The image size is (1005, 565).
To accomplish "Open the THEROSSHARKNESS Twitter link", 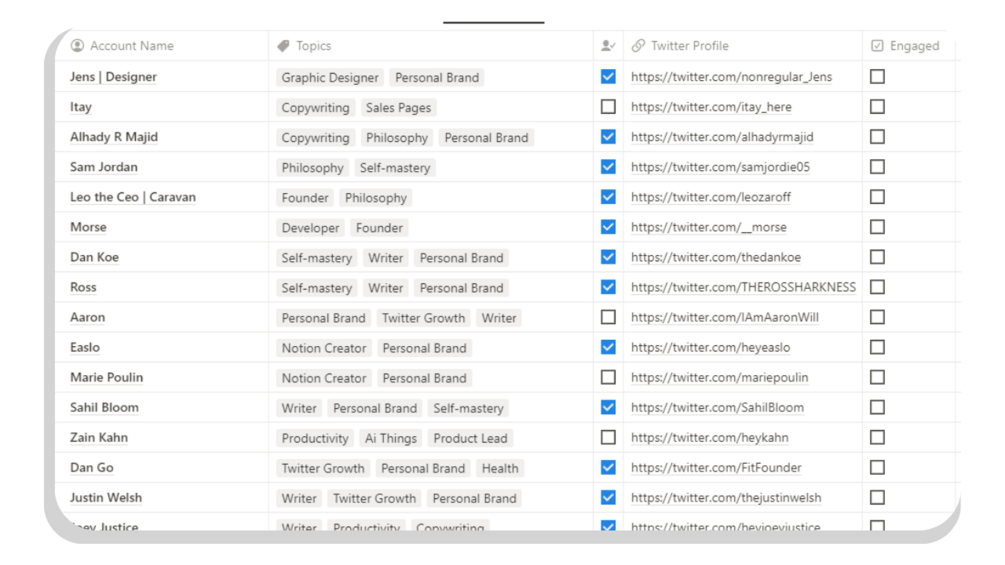I will point(743,288).
